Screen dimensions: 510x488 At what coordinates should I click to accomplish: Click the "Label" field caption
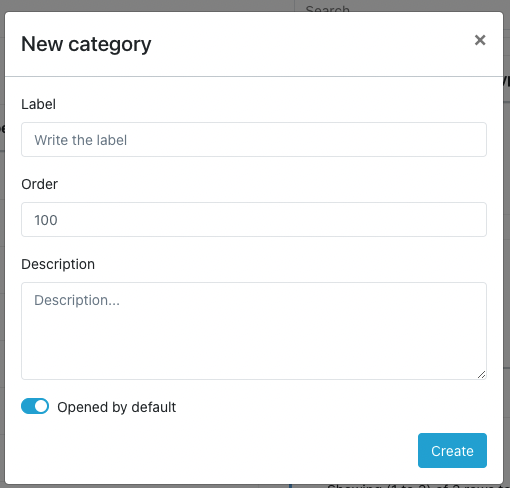[x=38, y=104]
